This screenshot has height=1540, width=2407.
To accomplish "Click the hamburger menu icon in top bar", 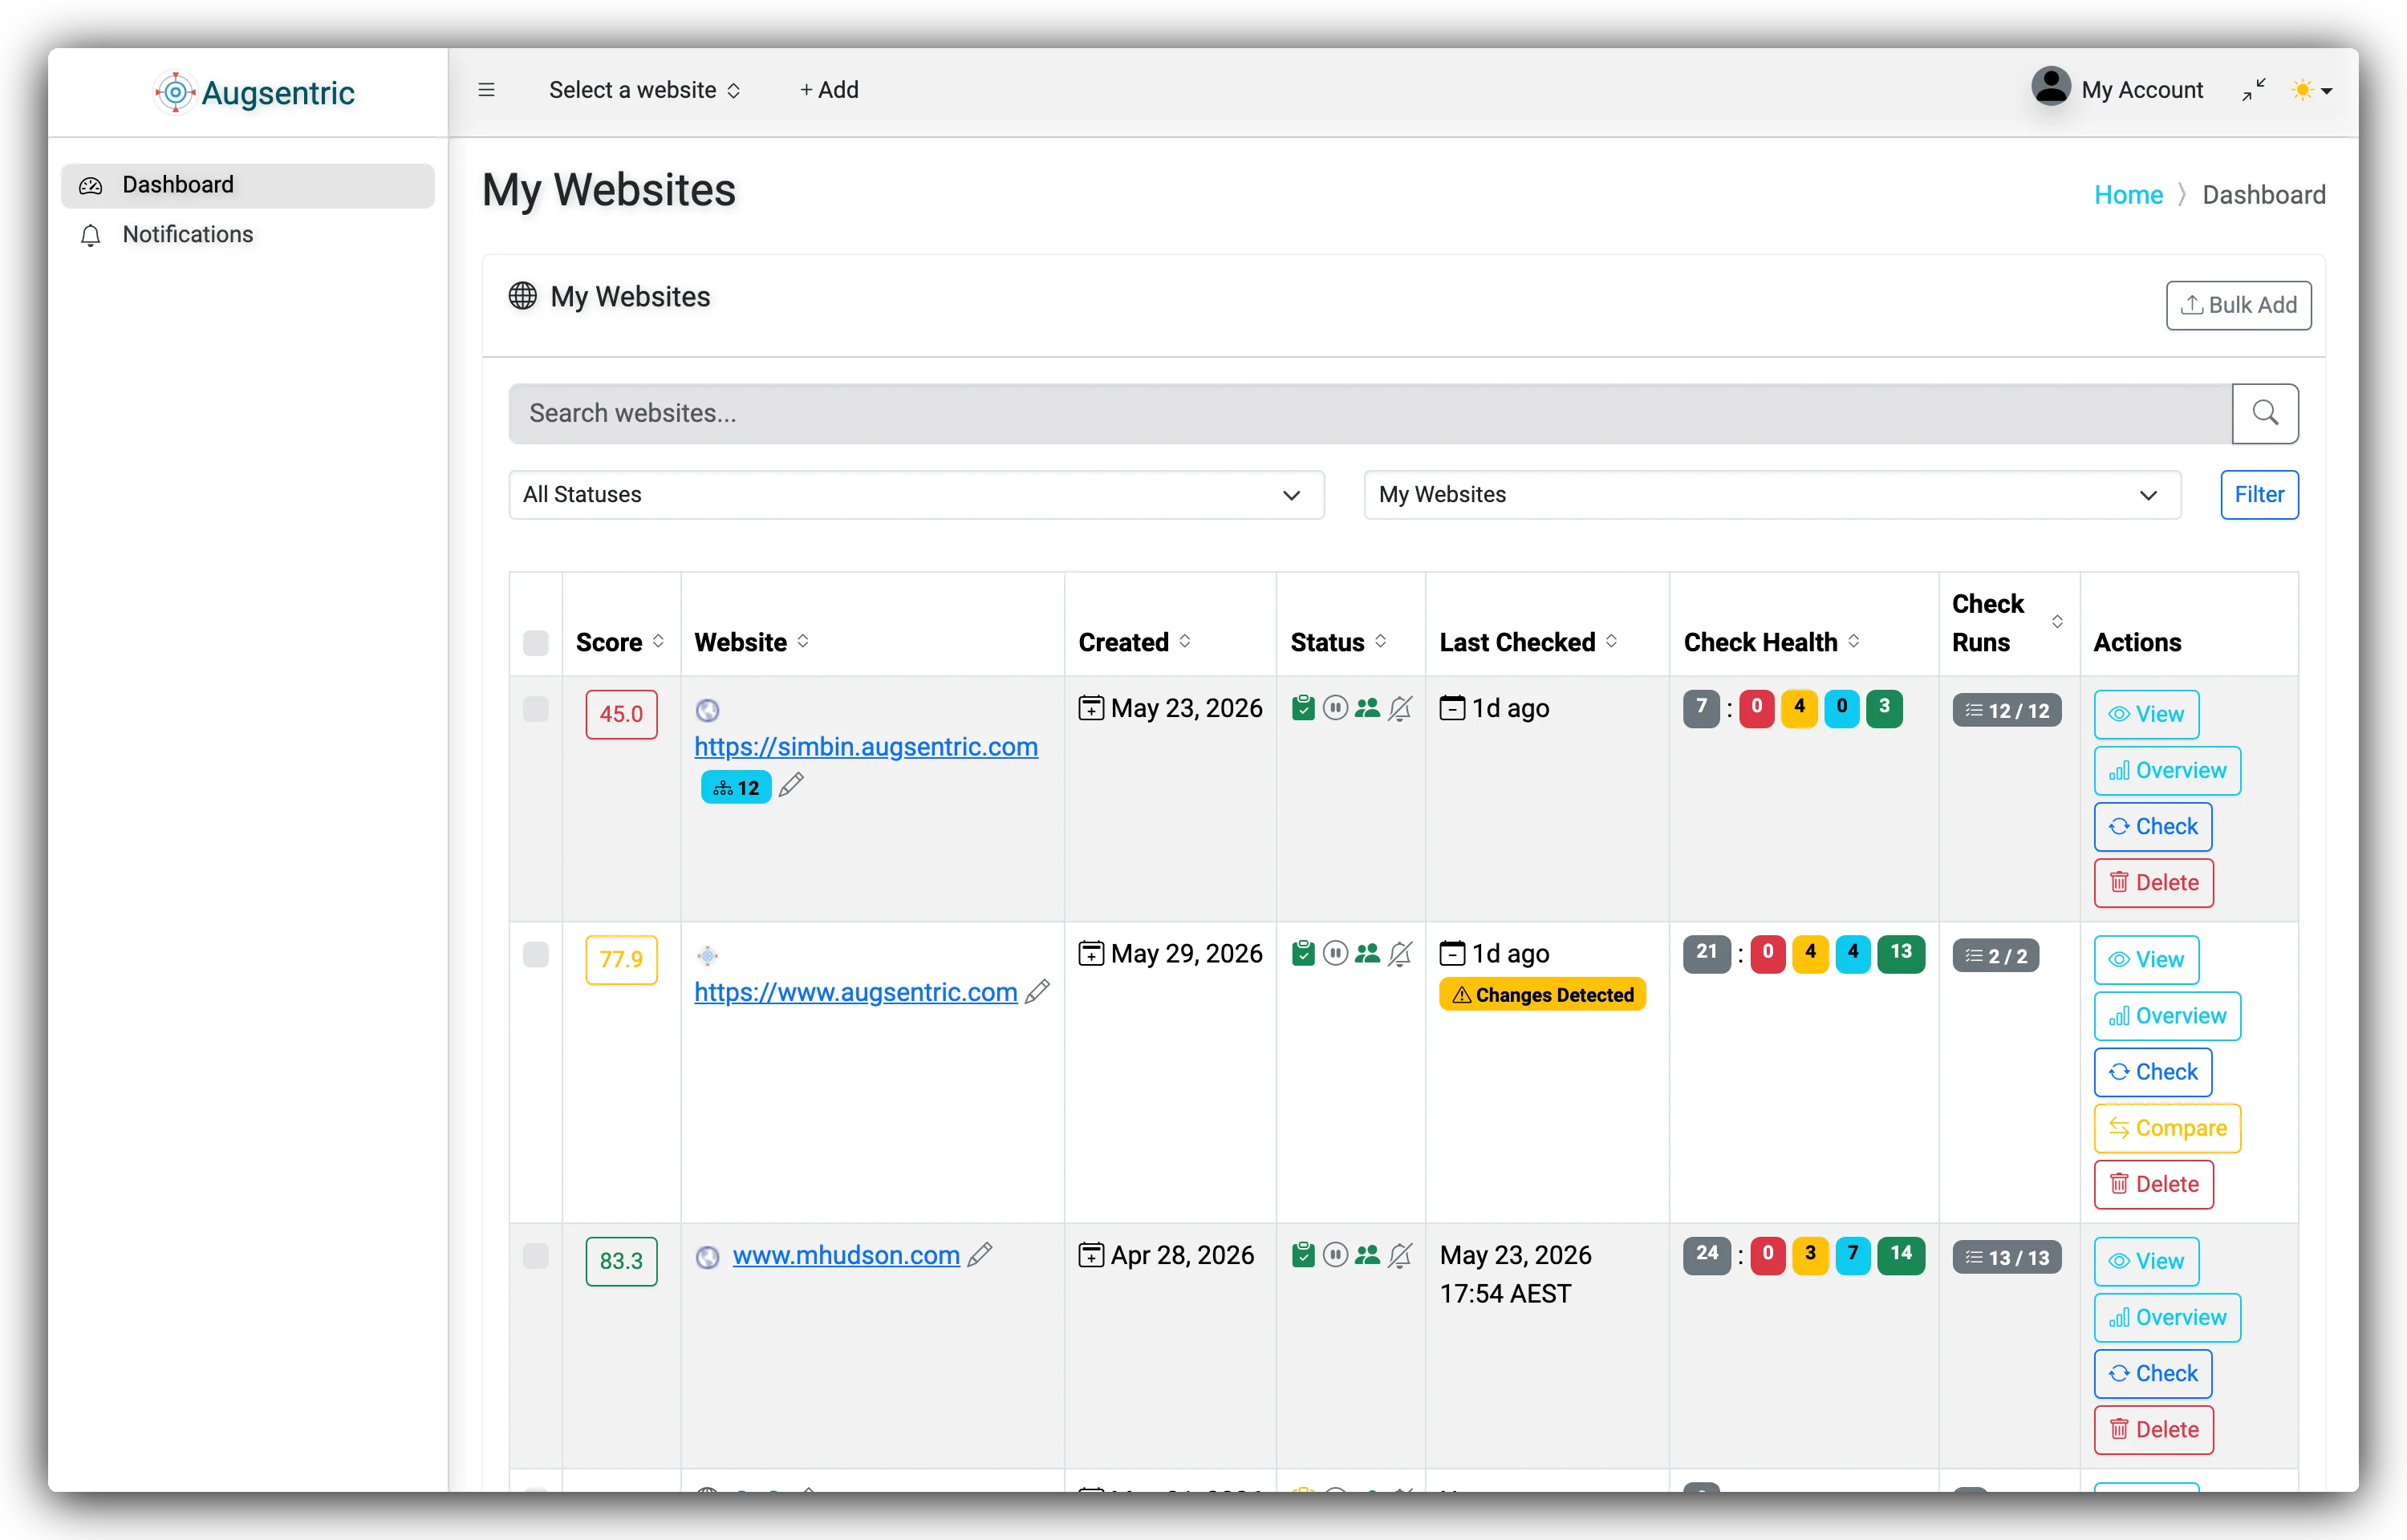I will coord(486,90).
